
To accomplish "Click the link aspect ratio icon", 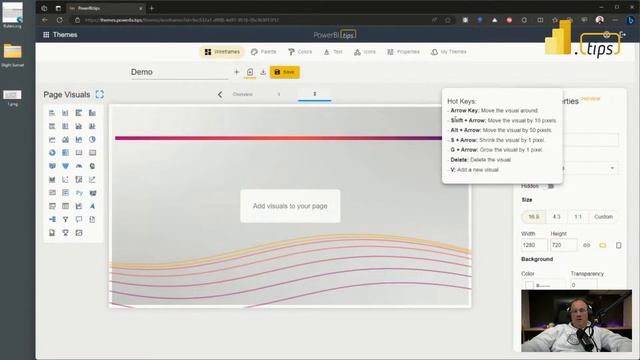I will coord(587,245).
